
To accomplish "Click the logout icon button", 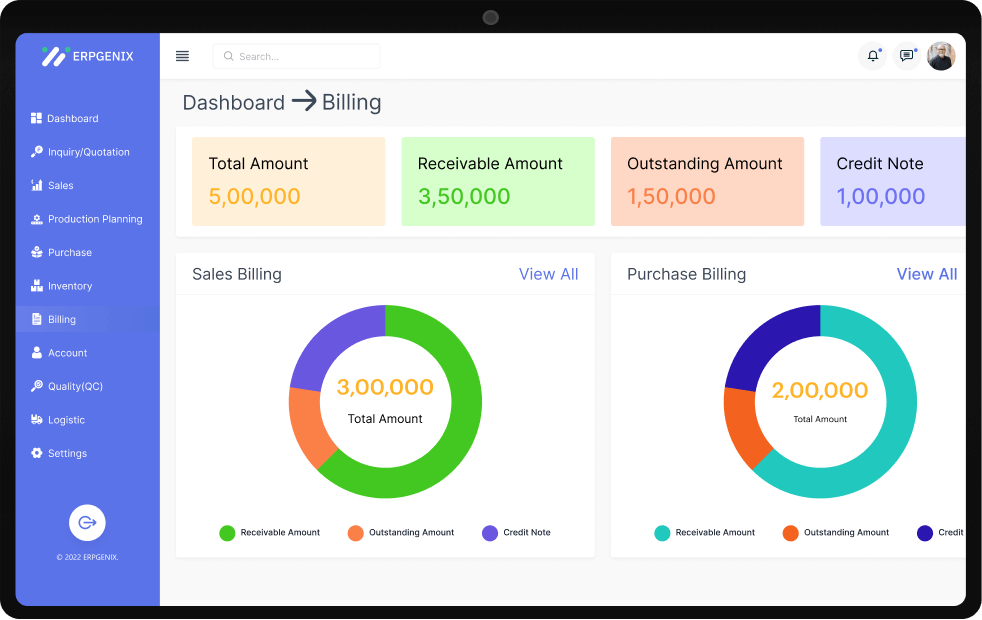I will (x=87, y=522).
